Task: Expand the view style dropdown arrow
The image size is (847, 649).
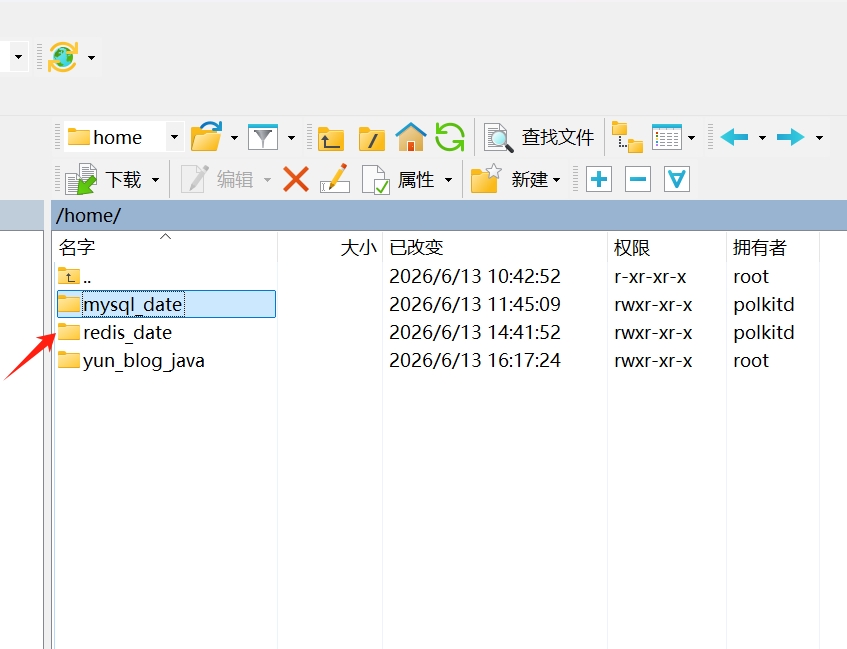Action: point(691,137)
